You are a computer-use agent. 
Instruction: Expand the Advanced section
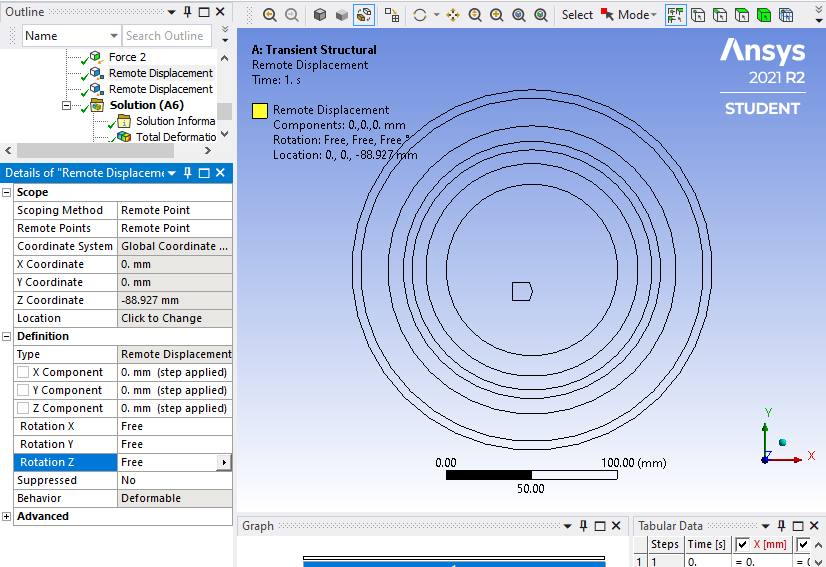tap(7, 516)
